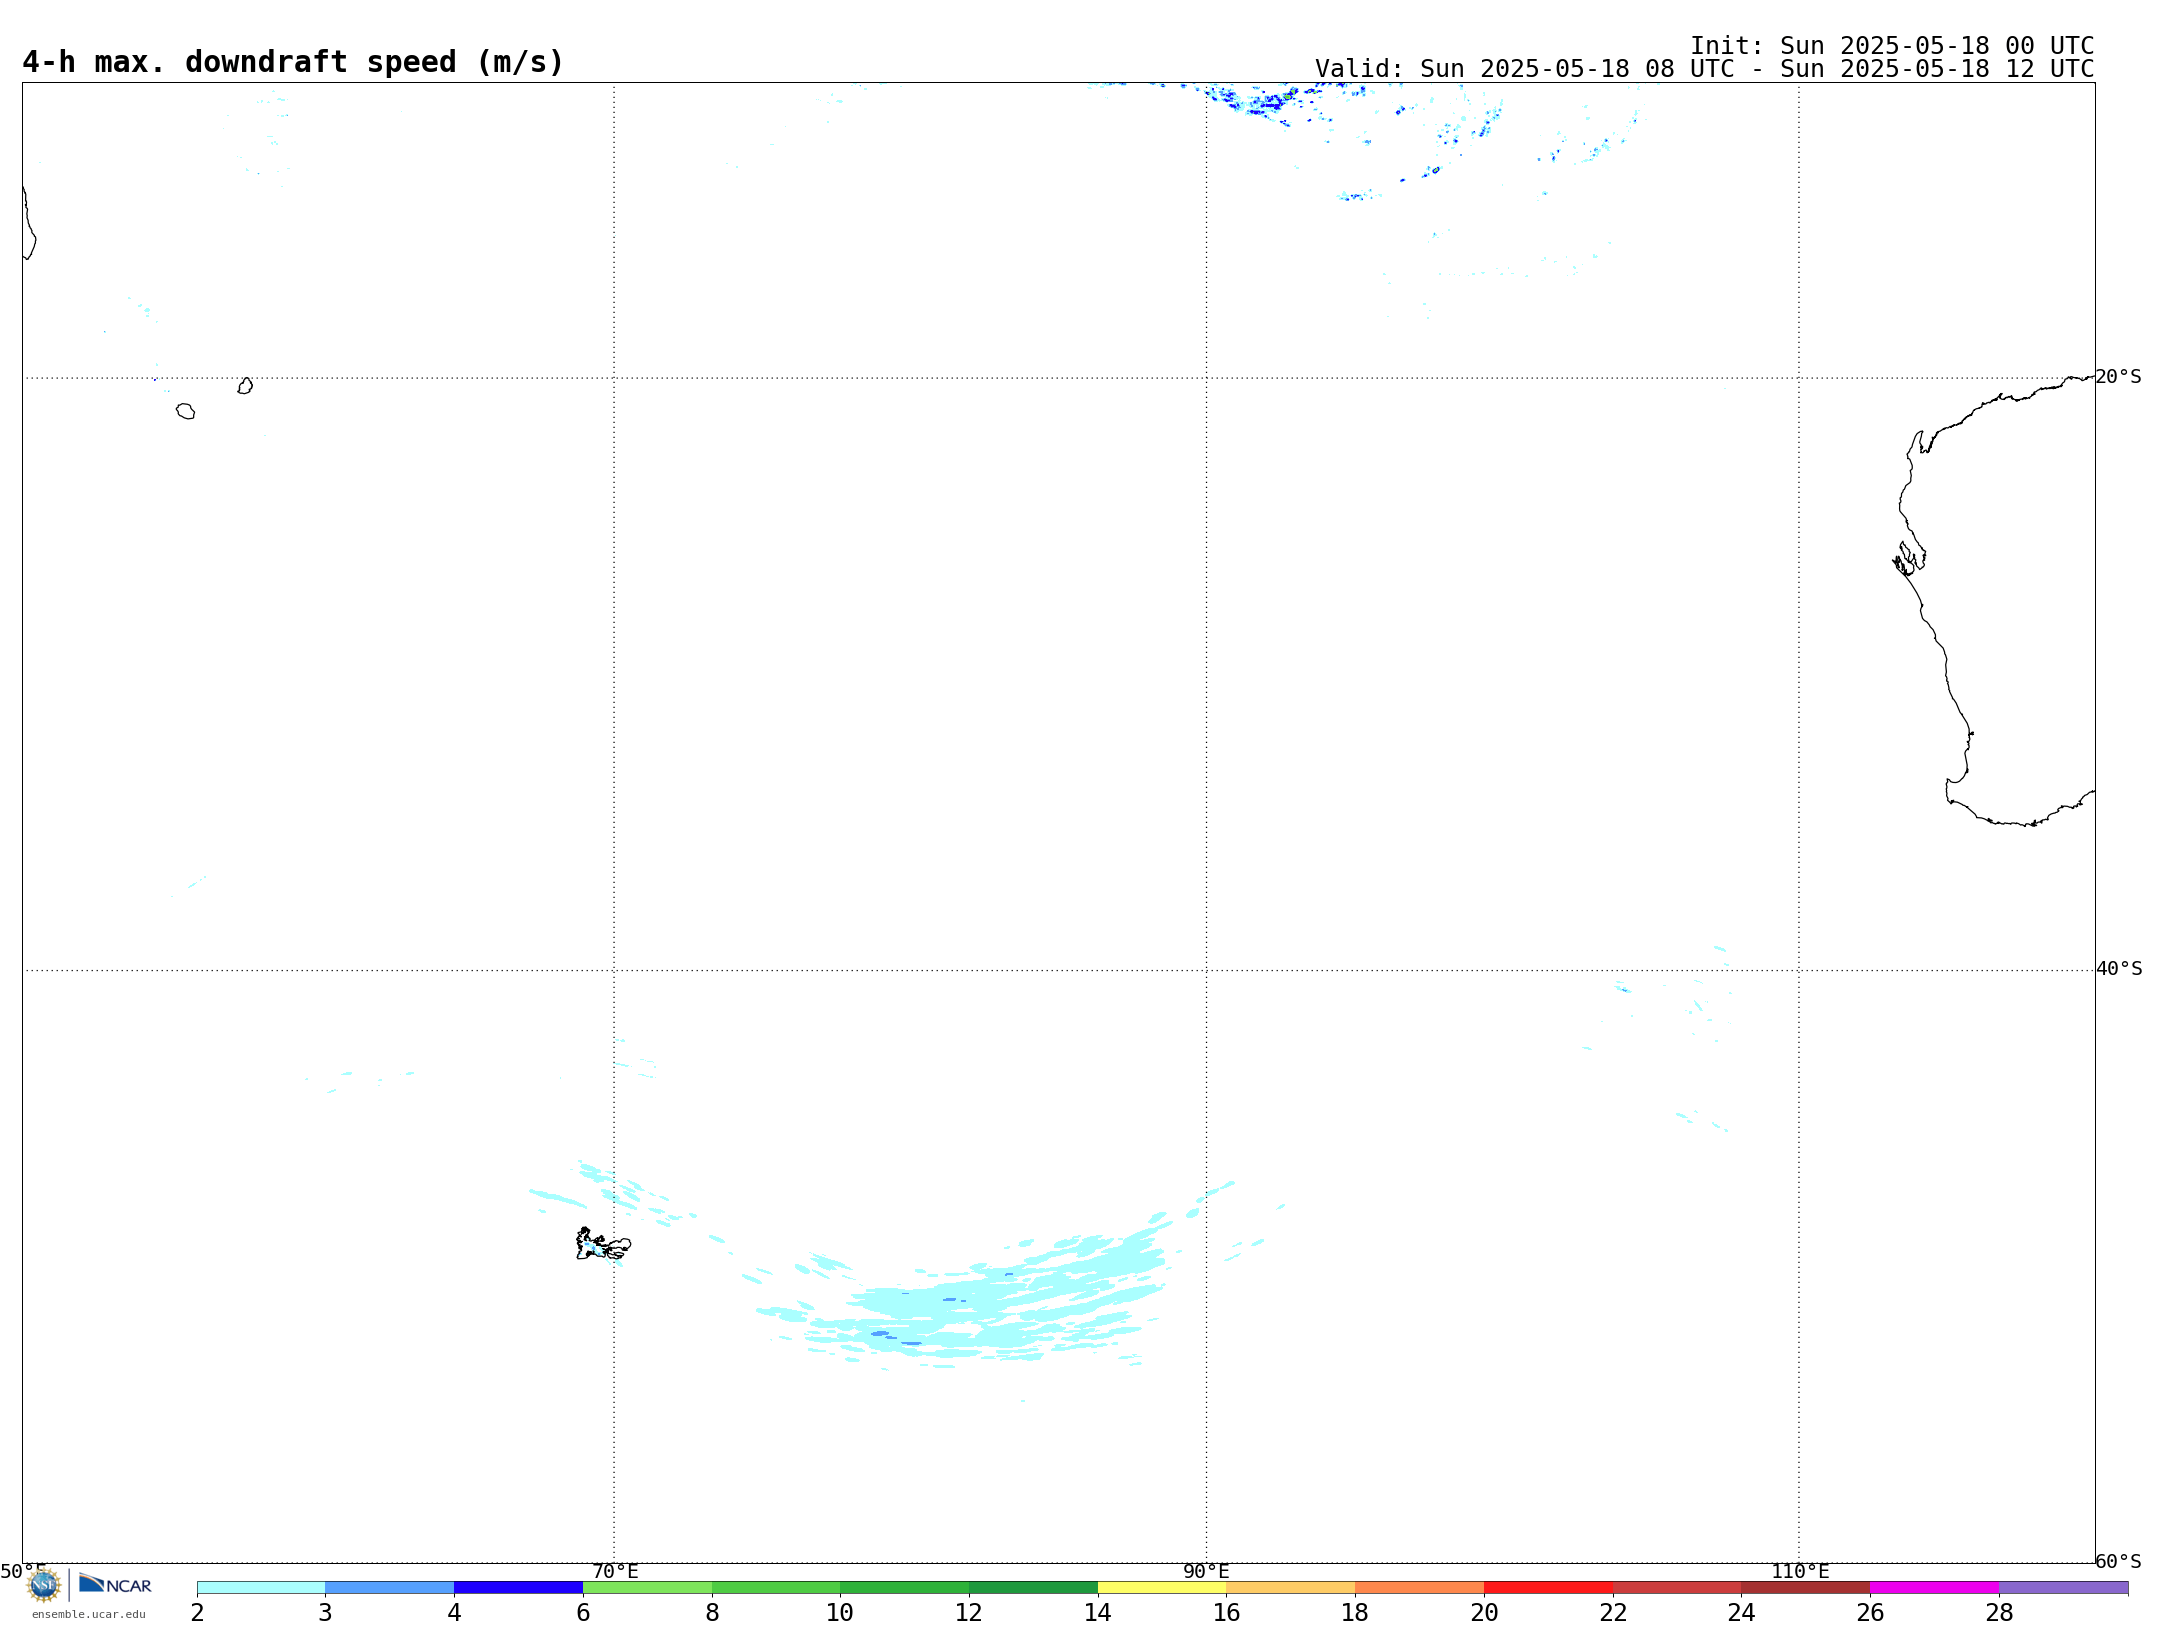Click the colorbar tick label '6'

pyautogui.click(x=583, y=1612)
